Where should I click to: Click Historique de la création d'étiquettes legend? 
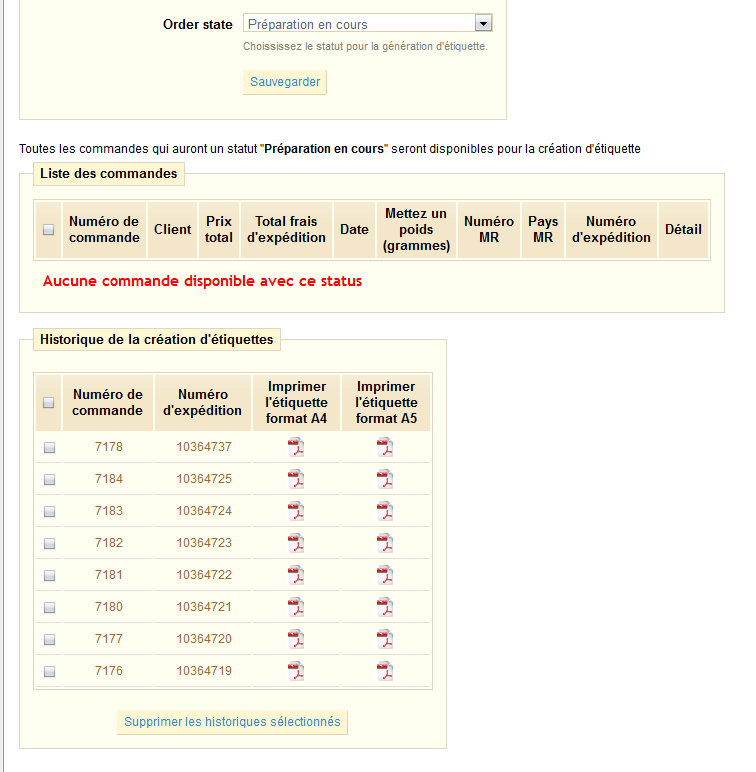[x=157, y=340]
